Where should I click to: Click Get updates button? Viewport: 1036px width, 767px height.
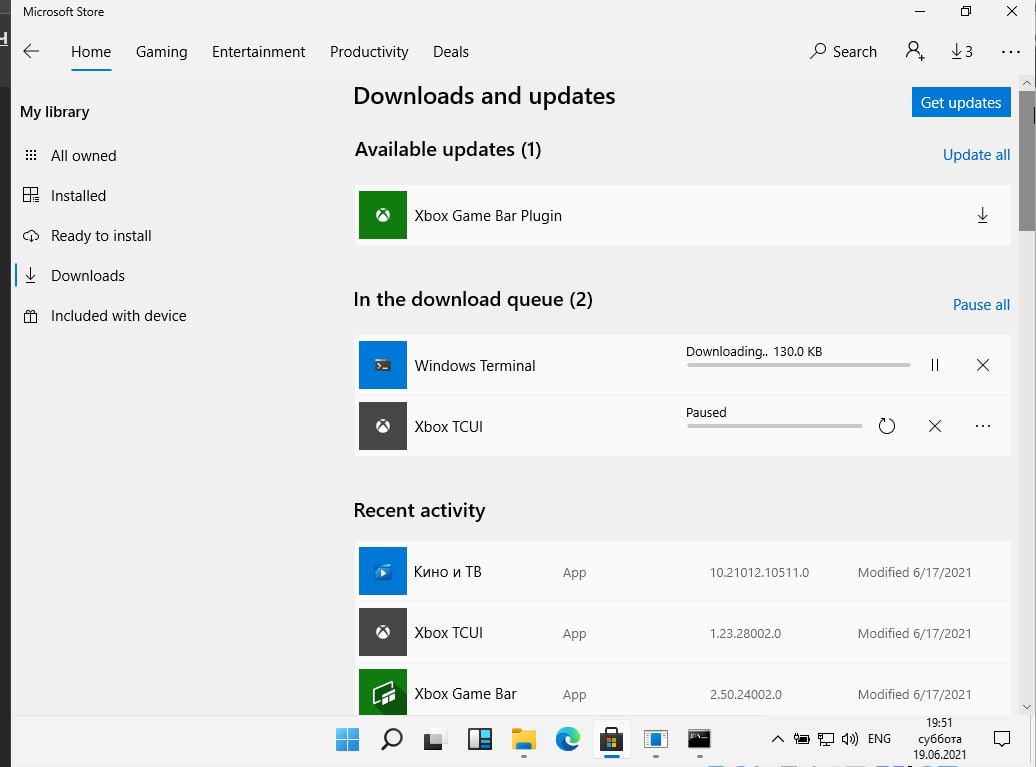tap(961, 102)
